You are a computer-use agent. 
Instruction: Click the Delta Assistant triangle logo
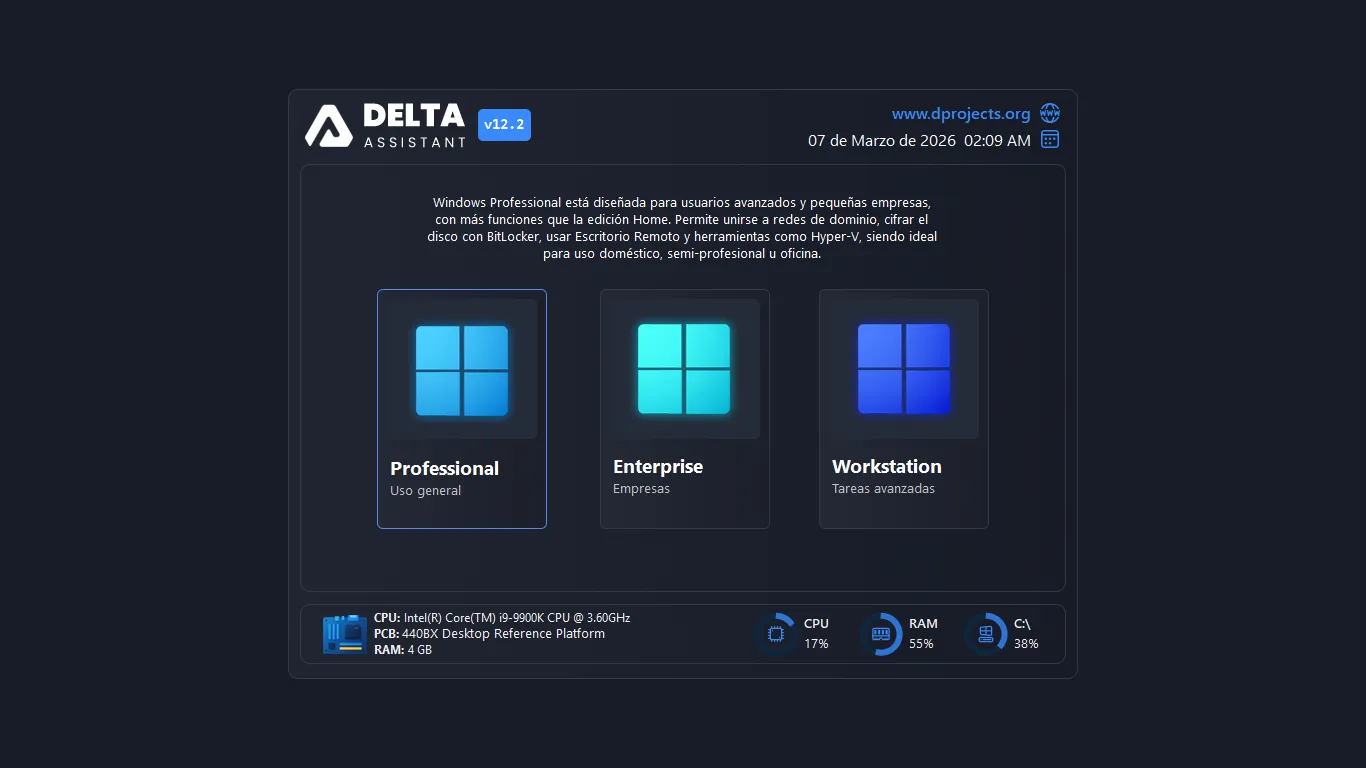[329, 126]
